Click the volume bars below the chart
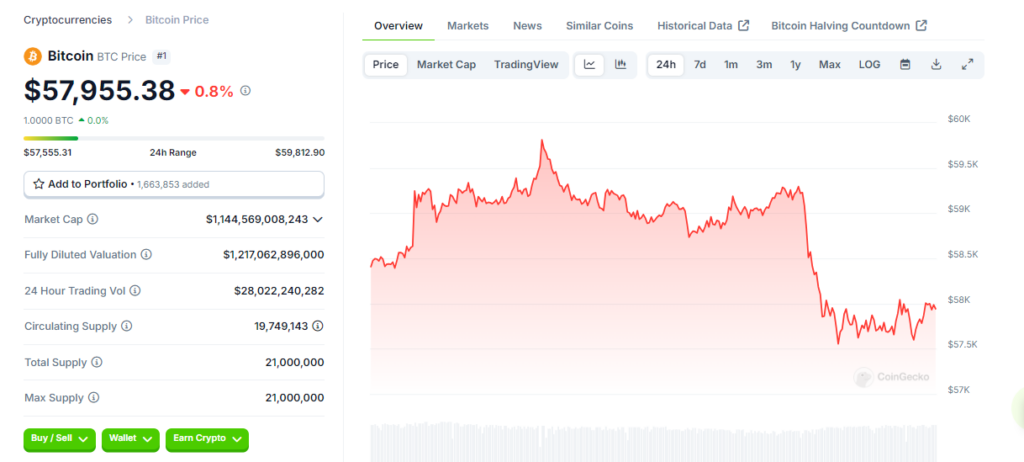 pos(653,442)
